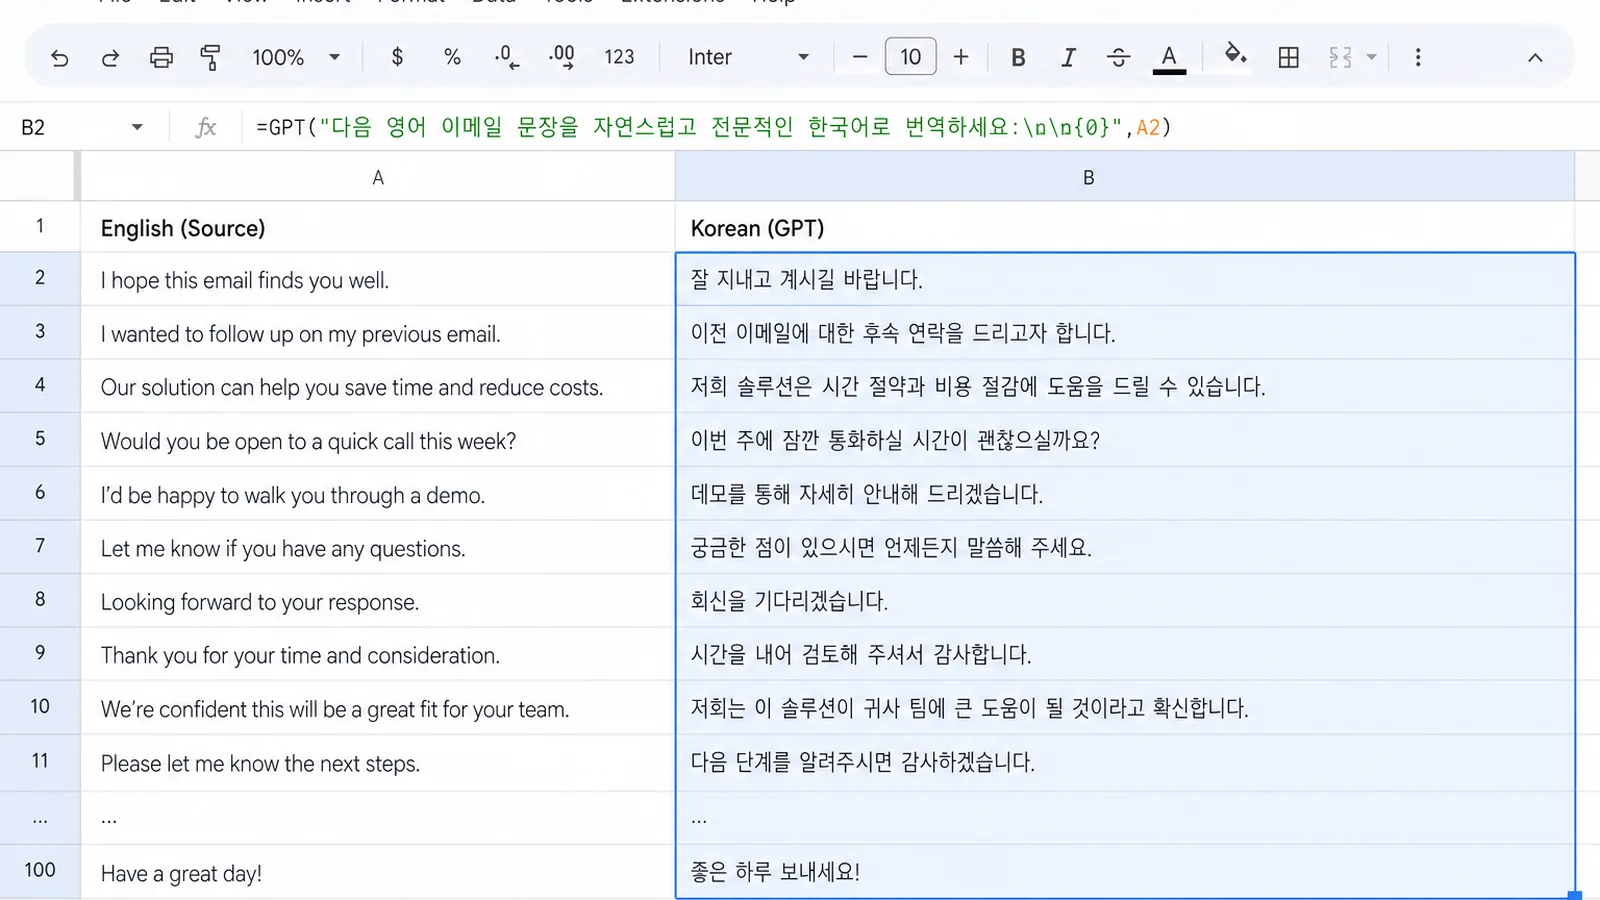
Task: Select cell "다음 단계를 알려주시면 감사하겠습니다."
Action: 1125,762
